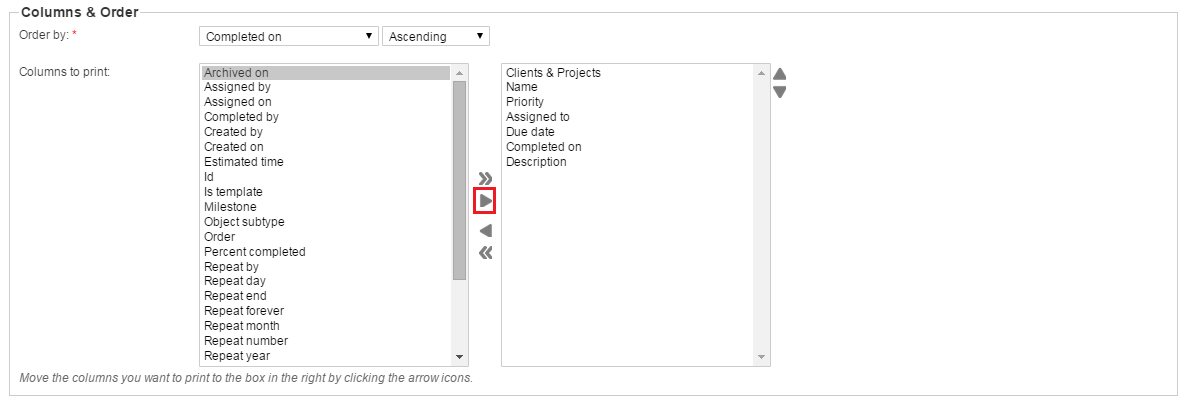The height and width of the screenshot is (409, 1187).
Task: Open the Ascending sort direction dropdown
Action: pos(435,37)
